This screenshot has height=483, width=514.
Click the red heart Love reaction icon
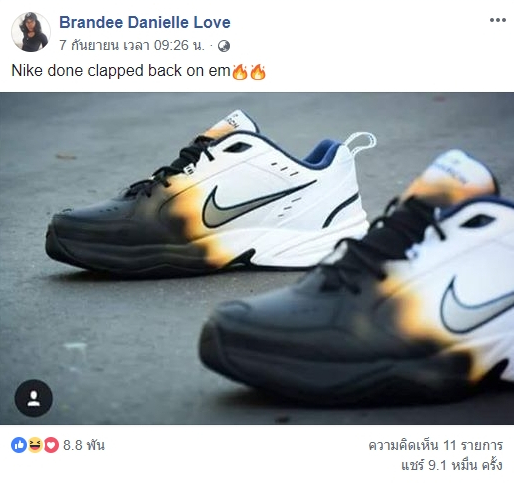coord(51,445)
